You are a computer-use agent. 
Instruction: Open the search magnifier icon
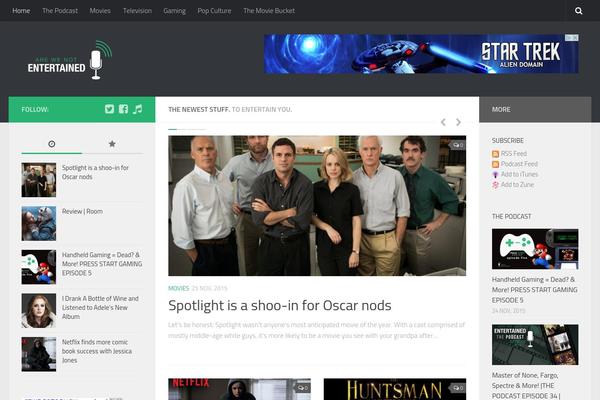click(578, 11)
